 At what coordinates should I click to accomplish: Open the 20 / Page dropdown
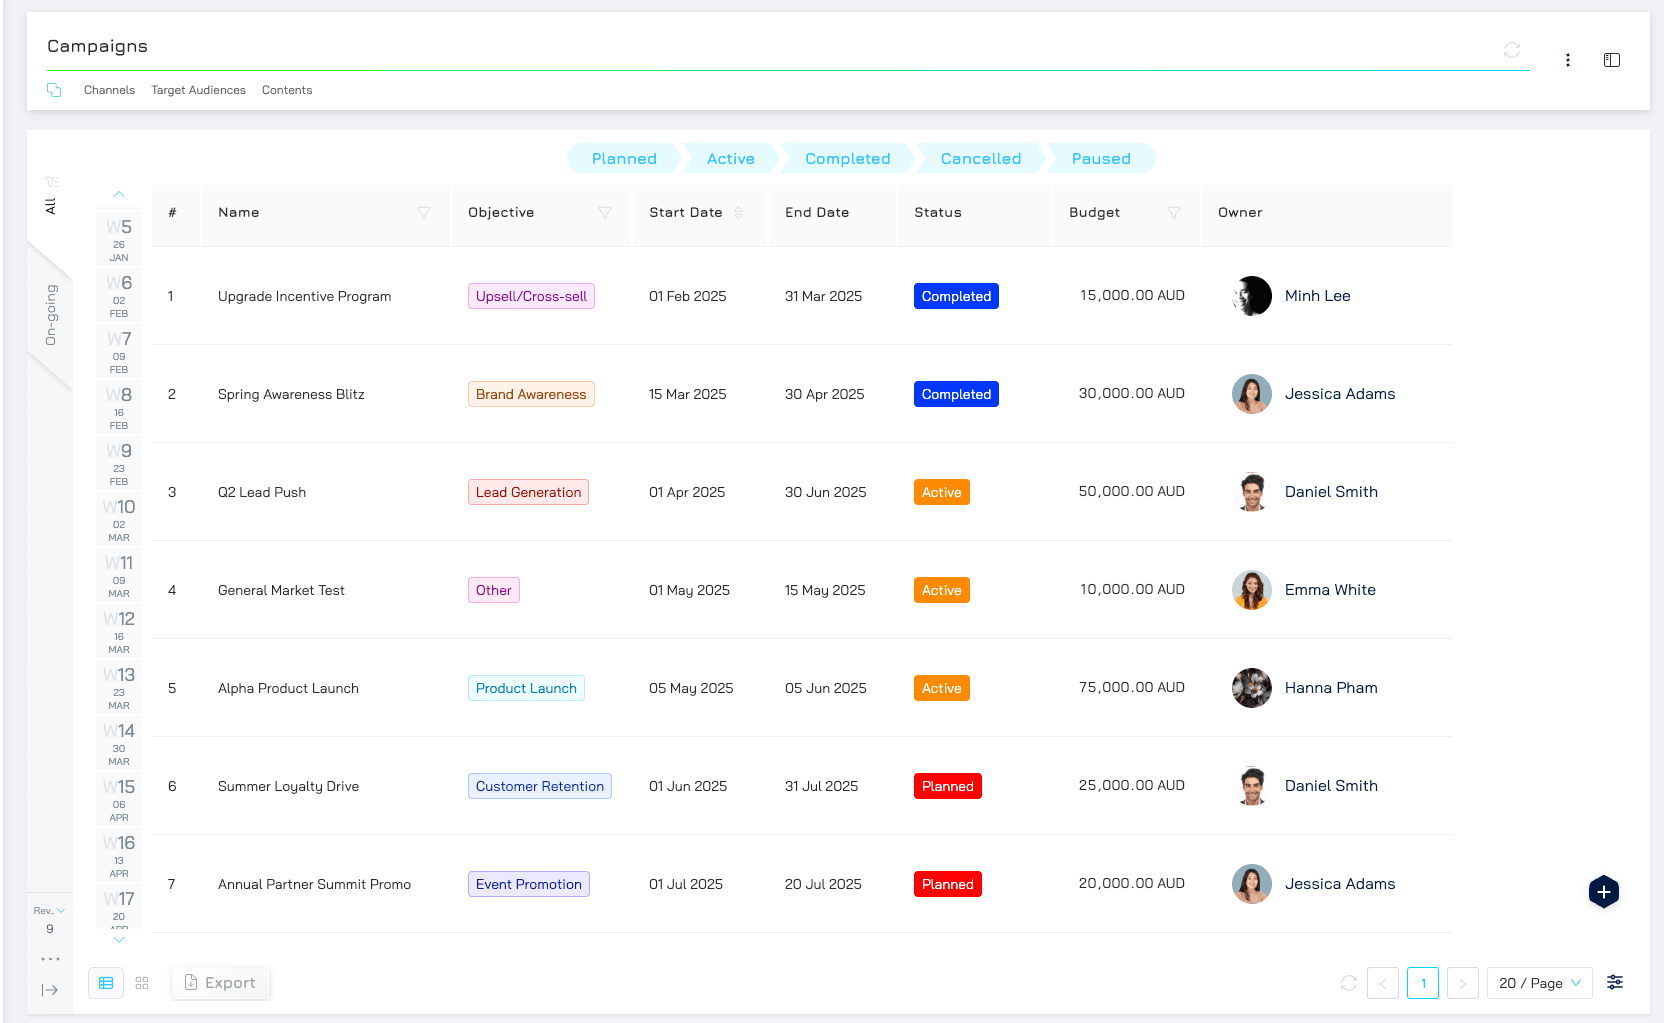(x=1539, y=983)
